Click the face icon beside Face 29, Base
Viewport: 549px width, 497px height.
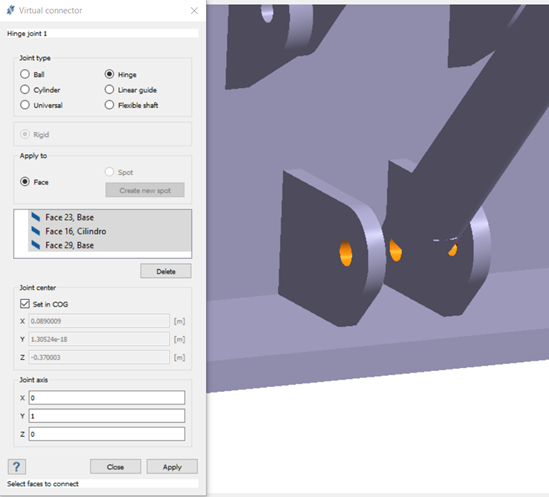[36, 245]
